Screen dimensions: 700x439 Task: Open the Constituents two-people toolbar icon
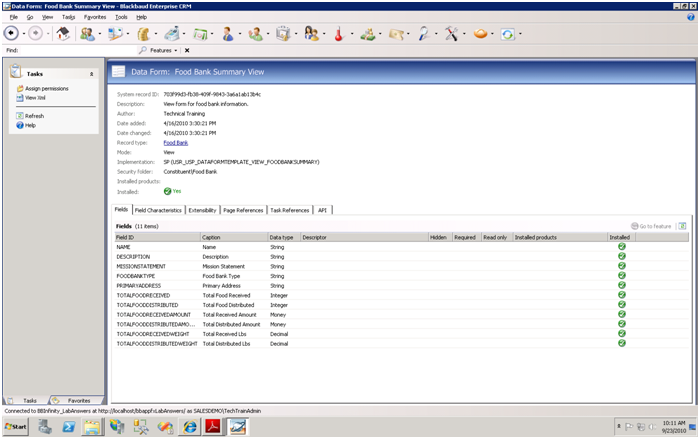pyautogui.click(x=87, y=33)
